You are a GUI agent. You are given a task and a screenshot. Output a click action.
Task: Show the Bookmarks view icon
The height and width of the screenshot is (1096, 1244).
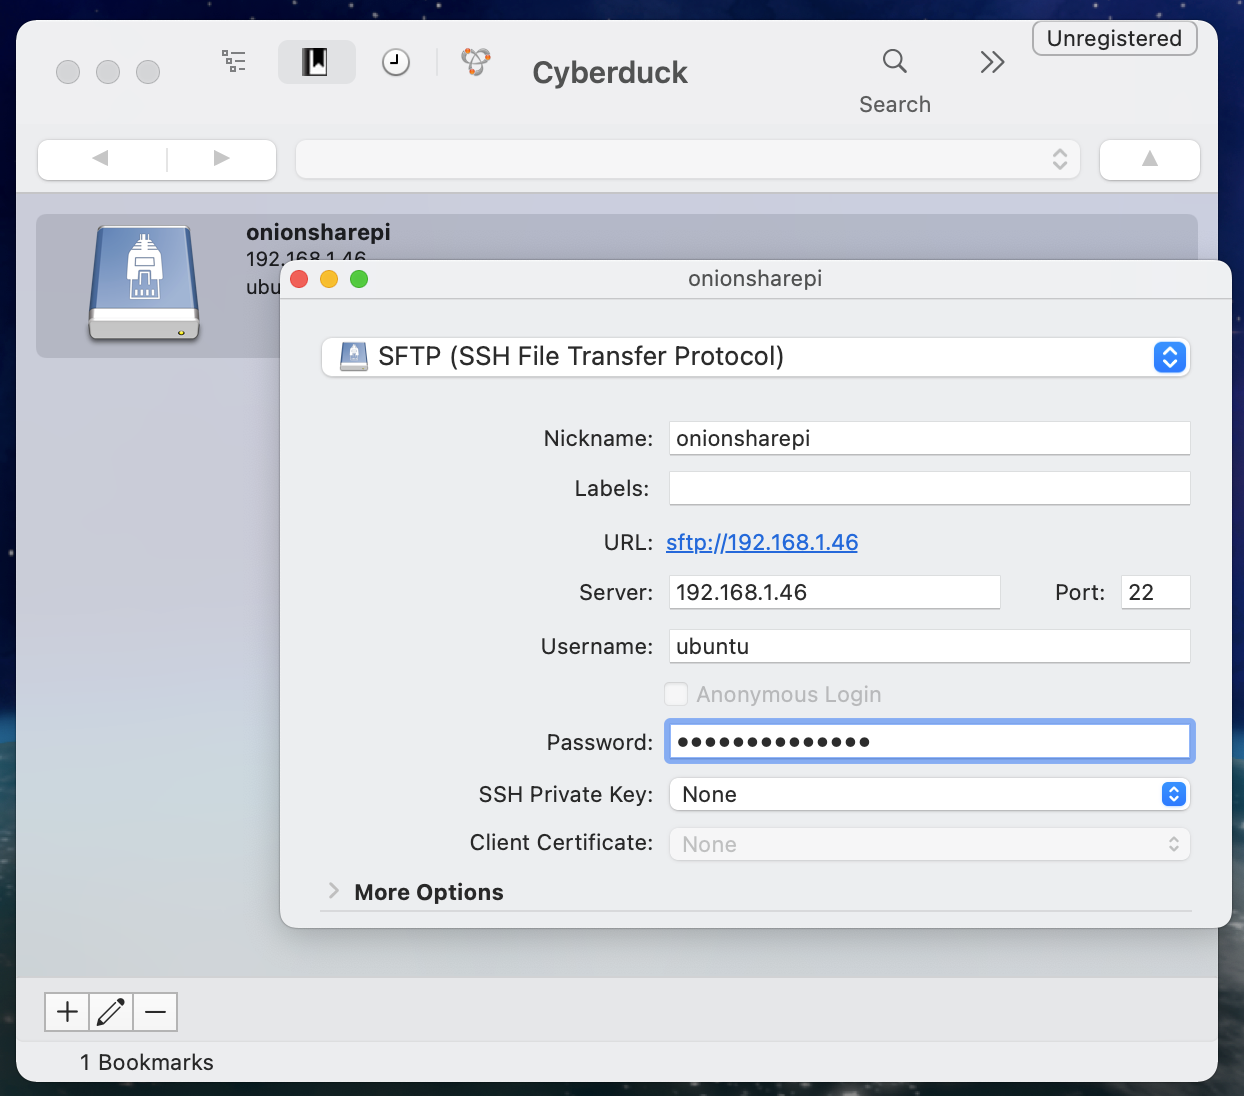pos(316,62)
